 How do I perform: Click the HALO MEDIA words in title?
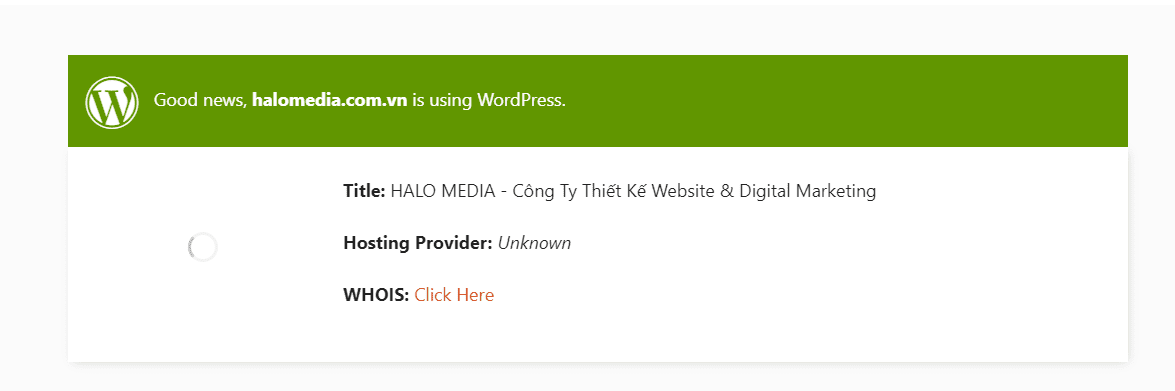(443, 191)
